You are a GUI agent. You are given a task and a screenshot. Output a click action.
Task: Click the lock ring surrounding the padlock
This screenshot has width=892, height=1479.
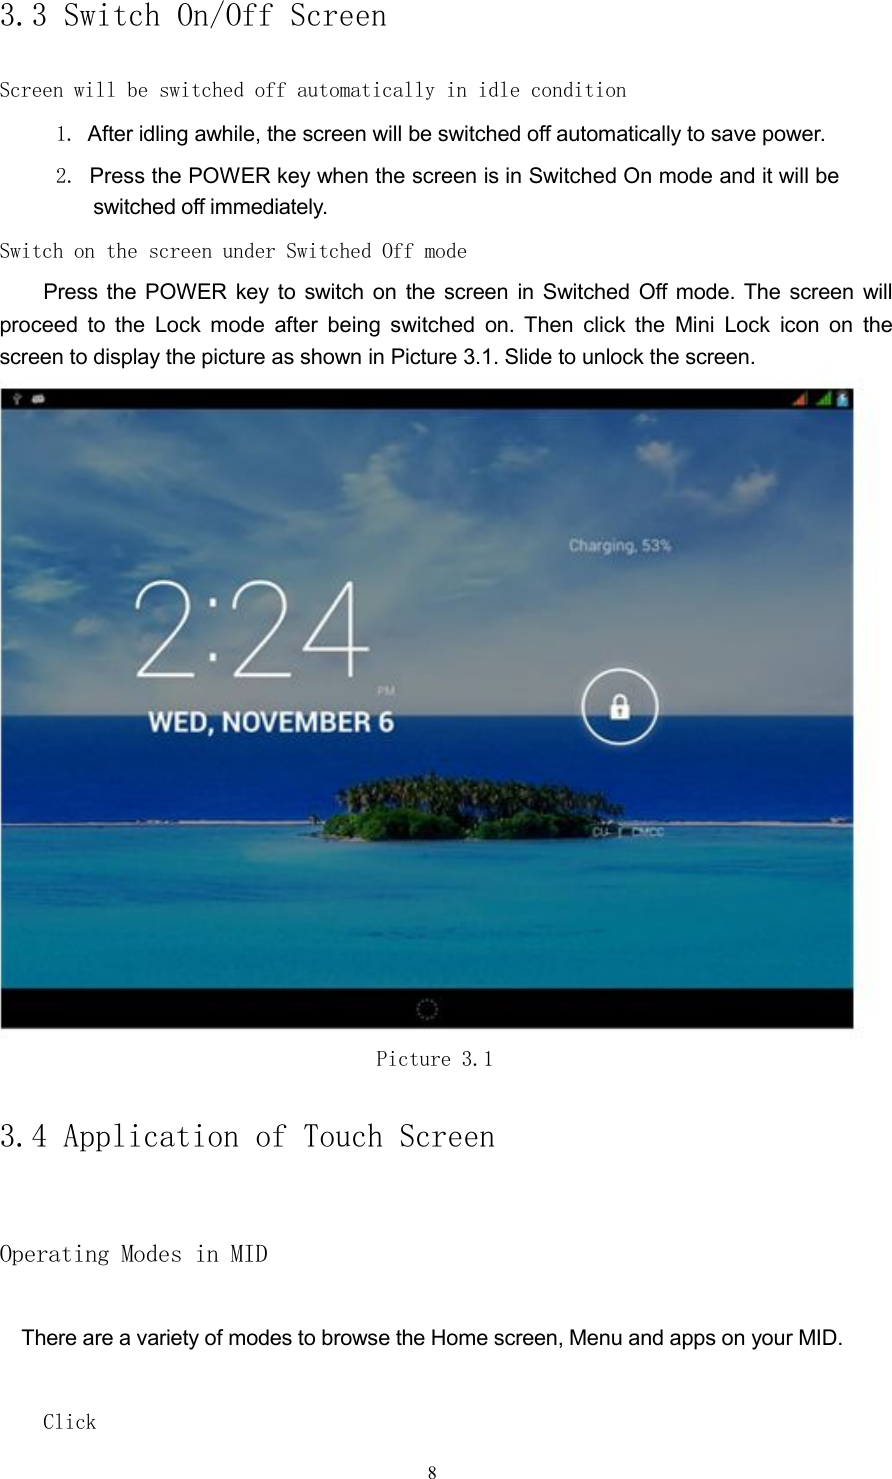[619, 670]
